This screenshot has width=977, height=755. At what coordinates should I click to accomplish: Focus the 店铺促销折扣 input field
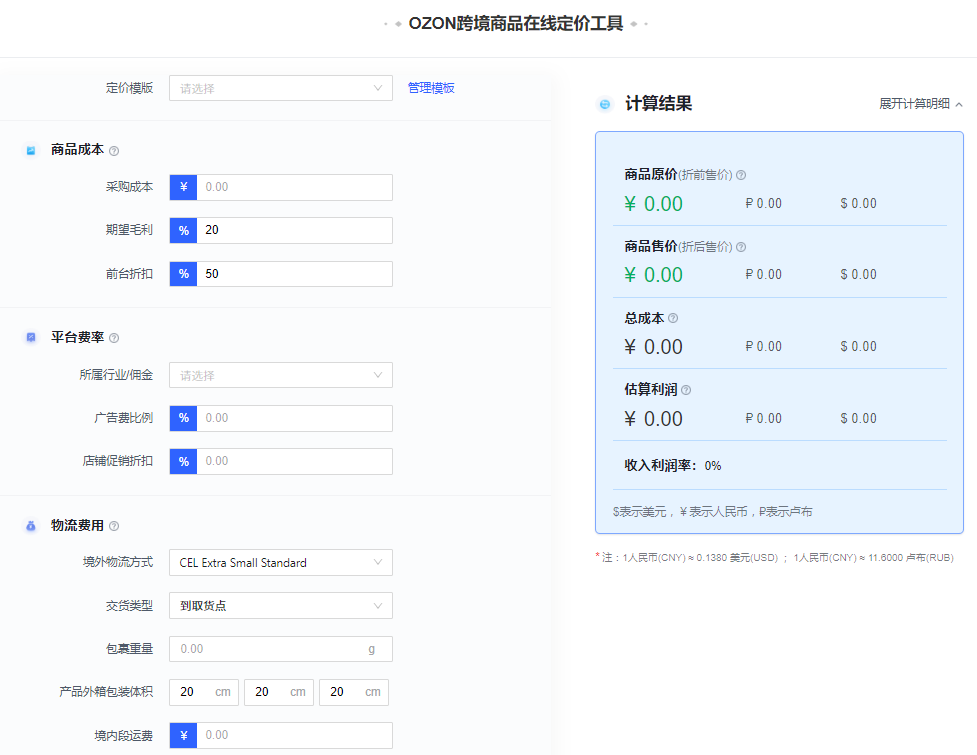(x=295, y=462)
